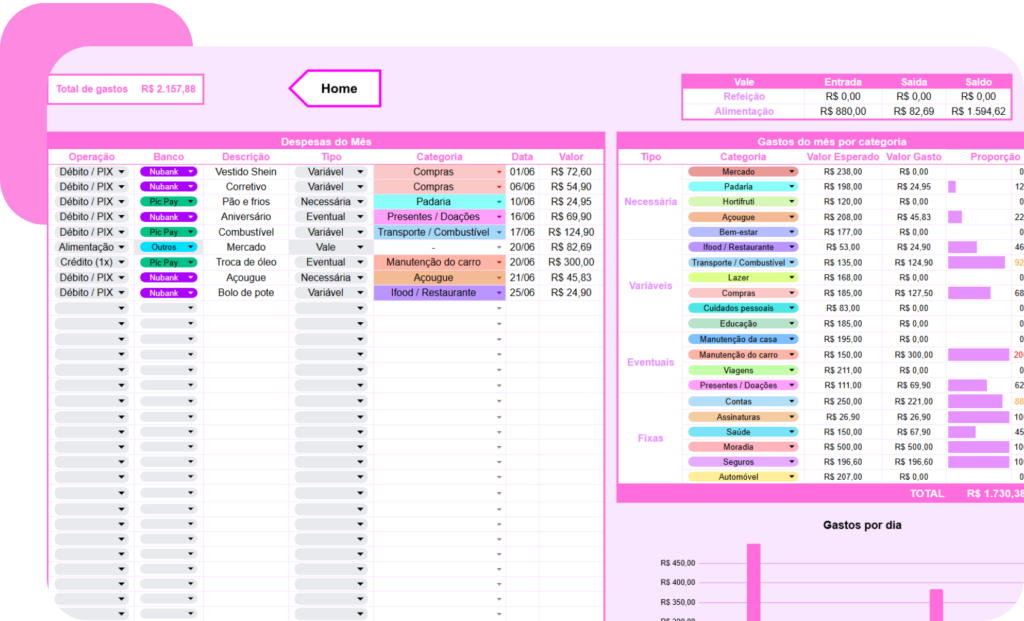1024x621 pixels.
Task: Select Total de gastos value R$ 2.157,88
Action: [x=168, y=89]
